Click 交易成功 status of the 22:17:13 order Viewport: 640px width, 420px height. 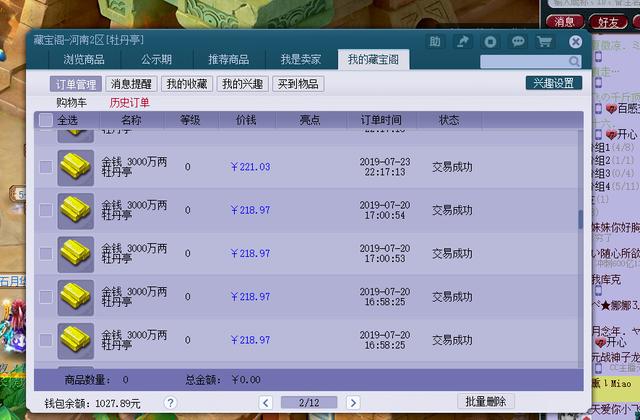(x=452, y=167)
